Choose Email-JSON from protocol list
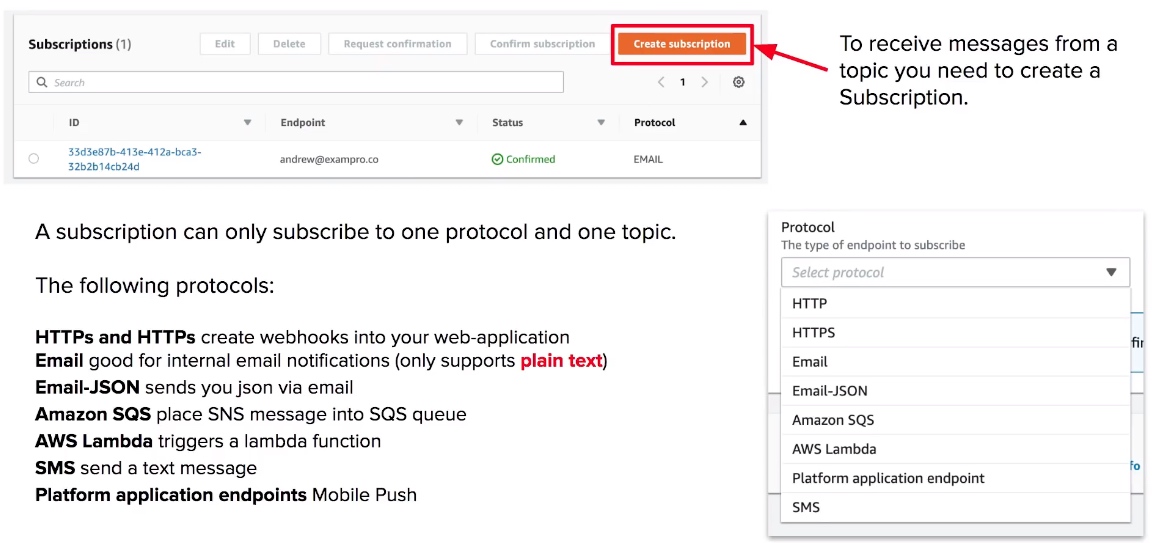 [x=955, y=391]
